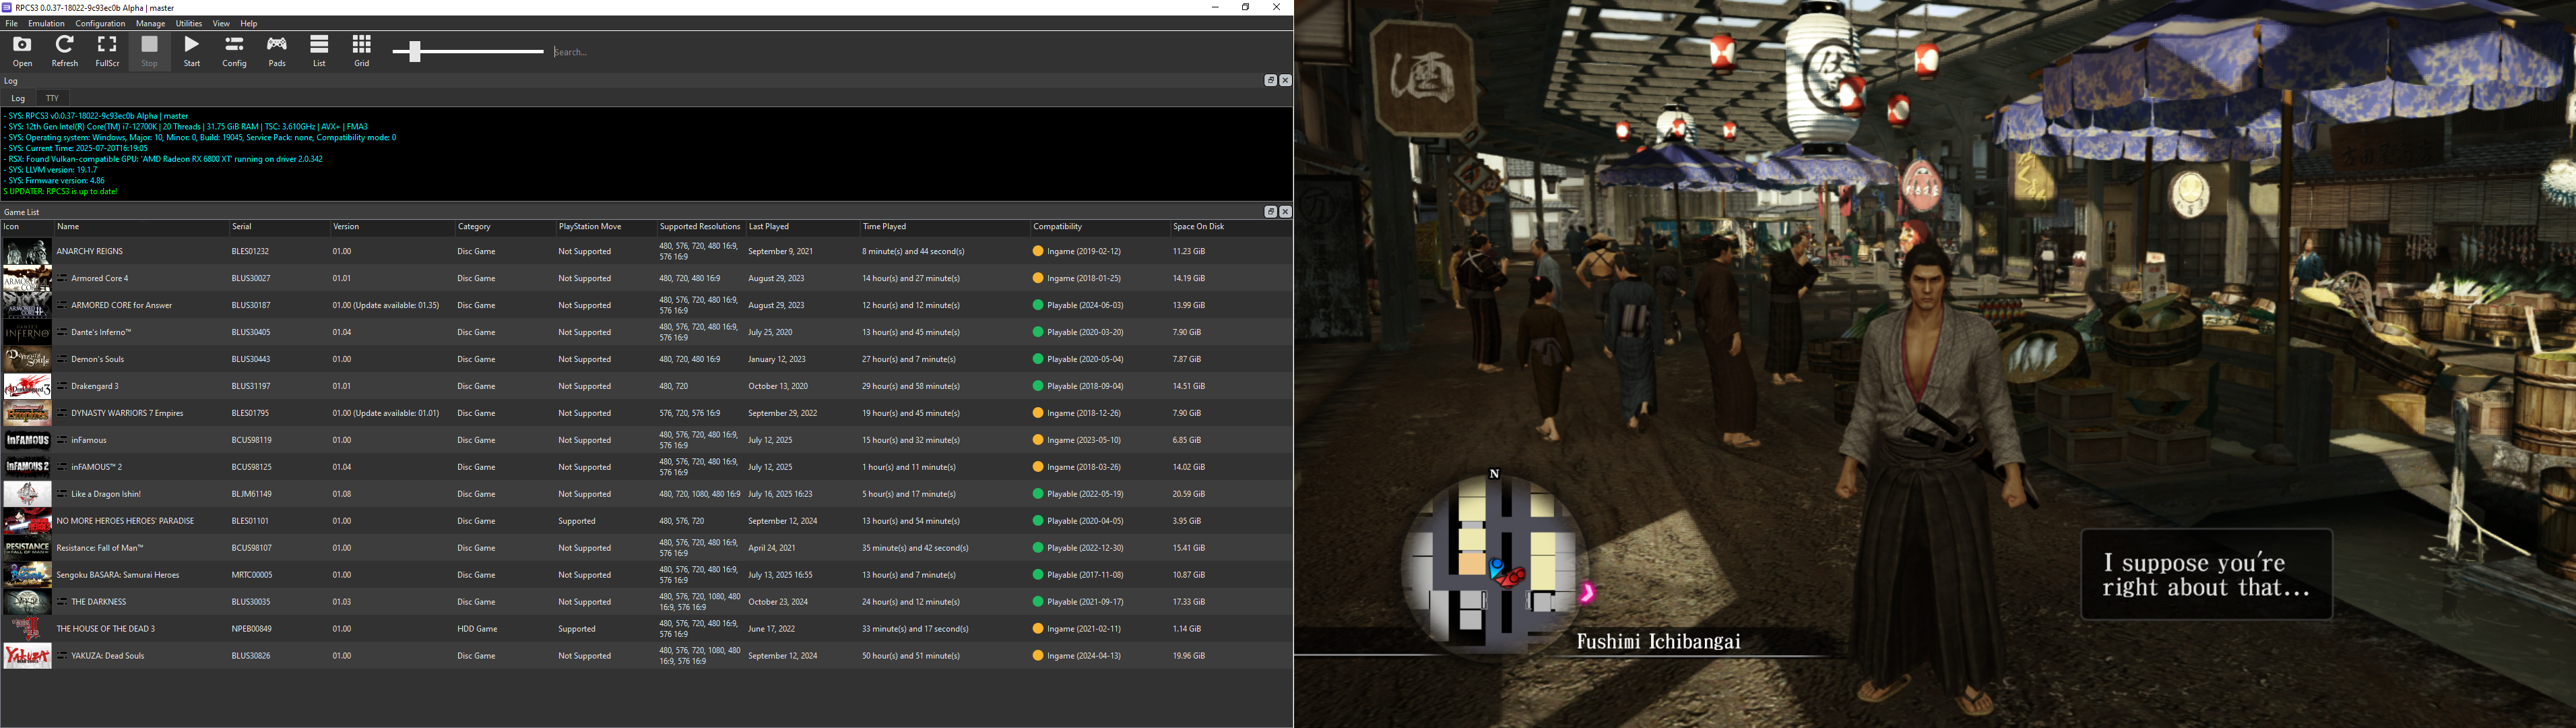Click the dialogue box in the game window

point(2206,575)
